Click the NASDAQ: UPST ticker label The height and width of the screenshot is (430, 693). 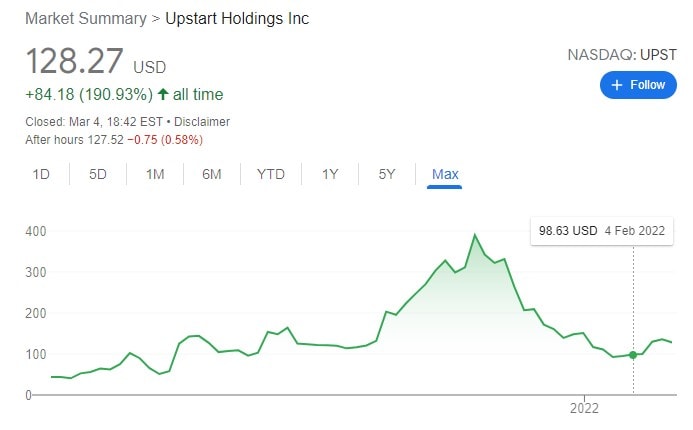point(622,56)
